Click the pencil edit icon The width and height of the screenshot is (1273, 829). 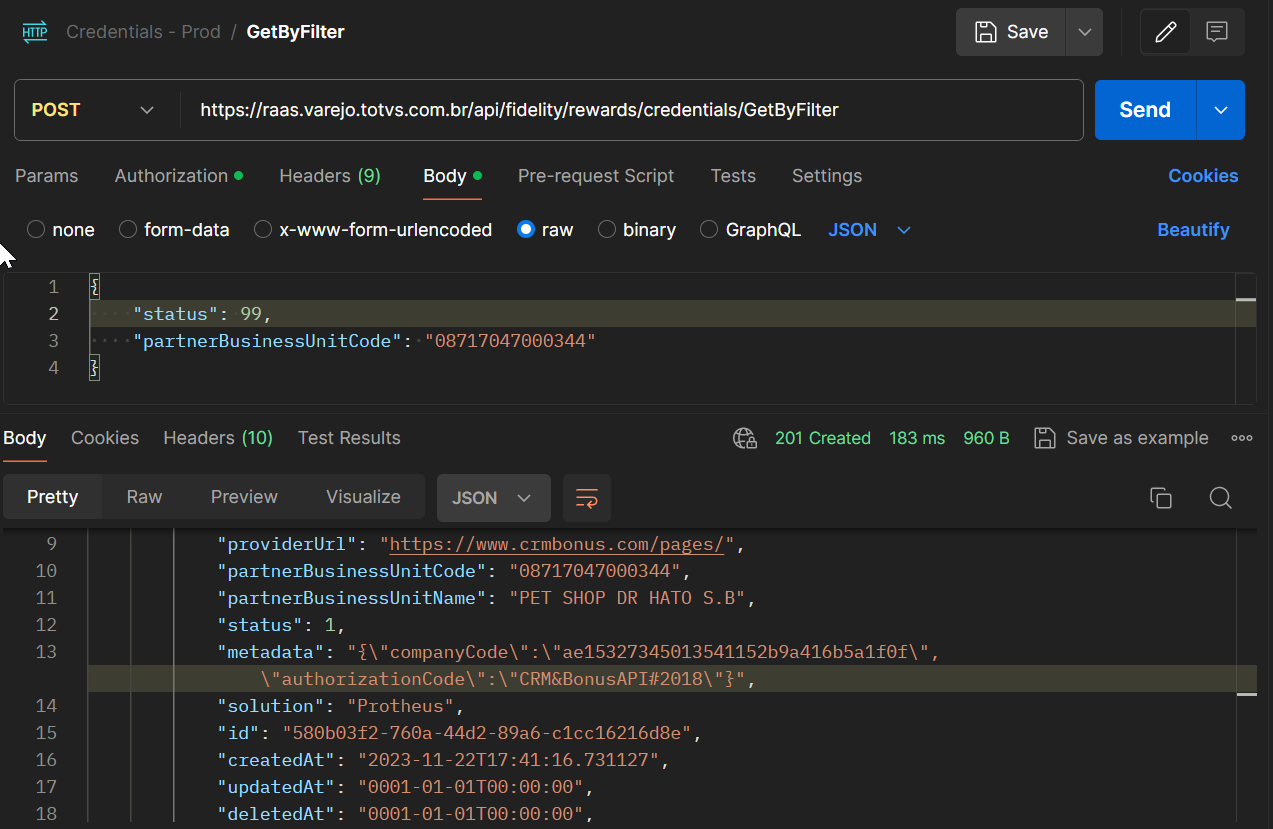1165,32
